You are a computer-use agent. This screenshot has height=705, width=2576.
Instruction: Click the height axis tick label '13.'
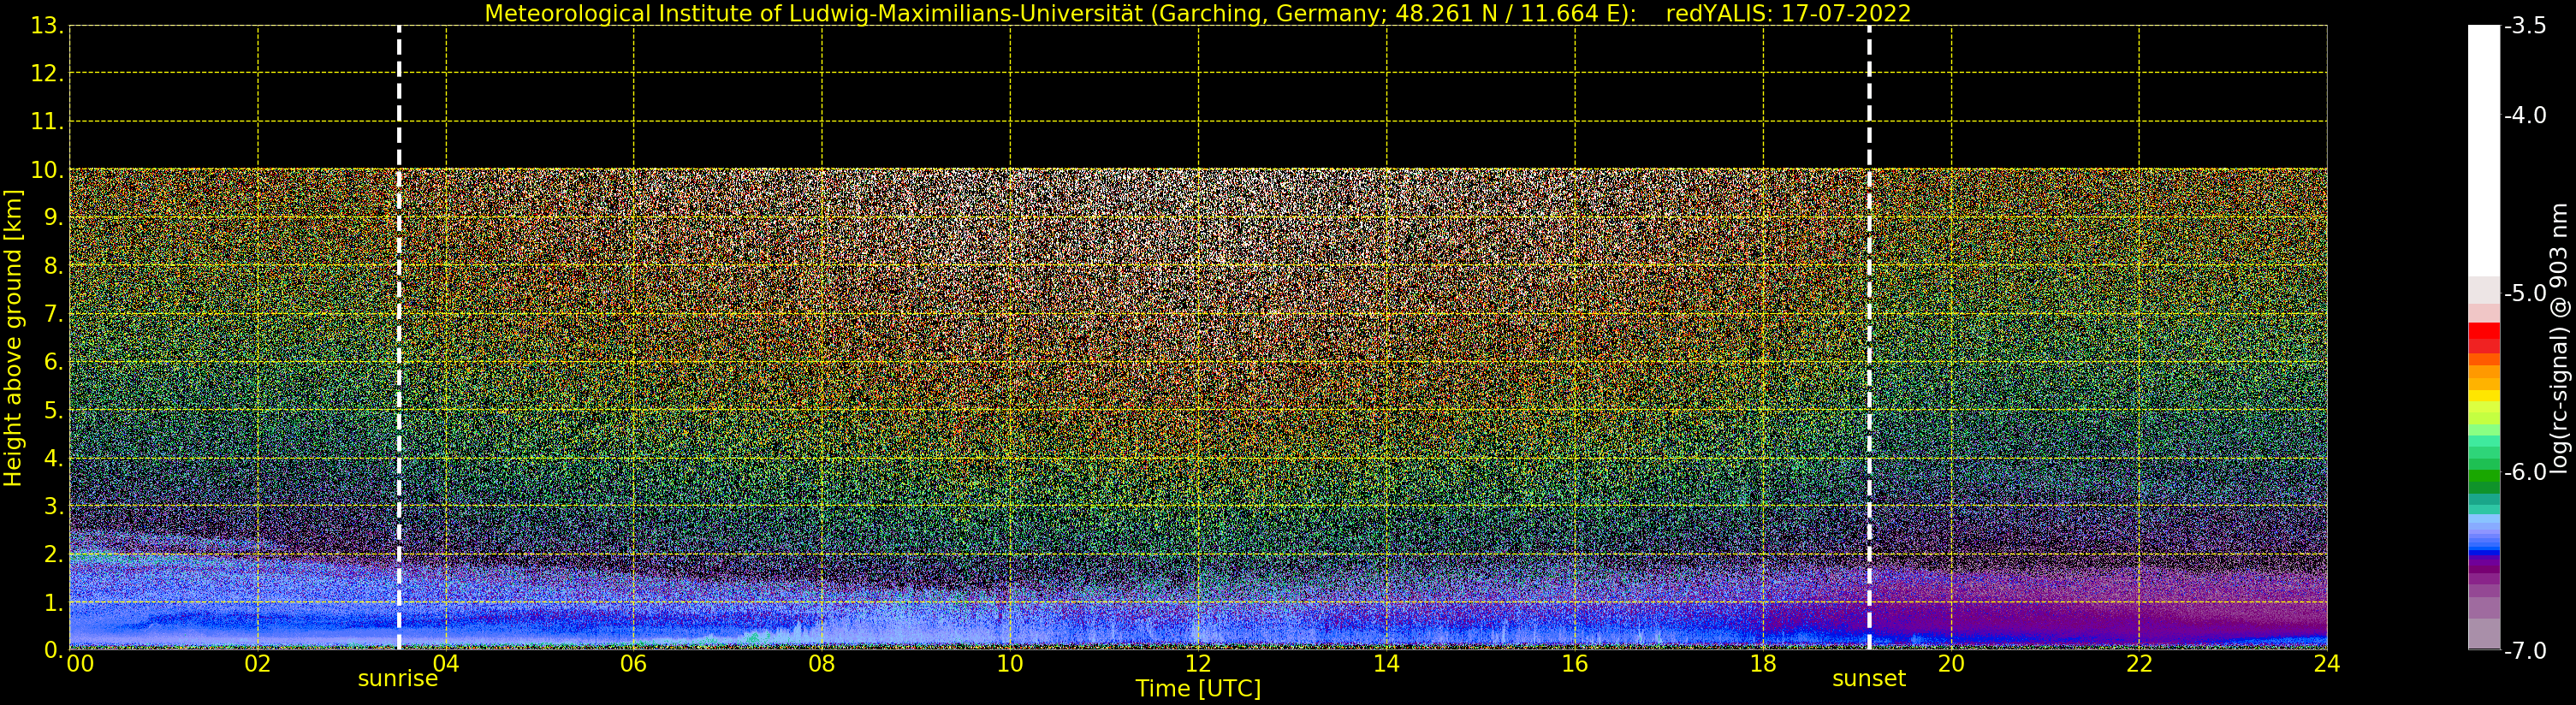(47, 26)
